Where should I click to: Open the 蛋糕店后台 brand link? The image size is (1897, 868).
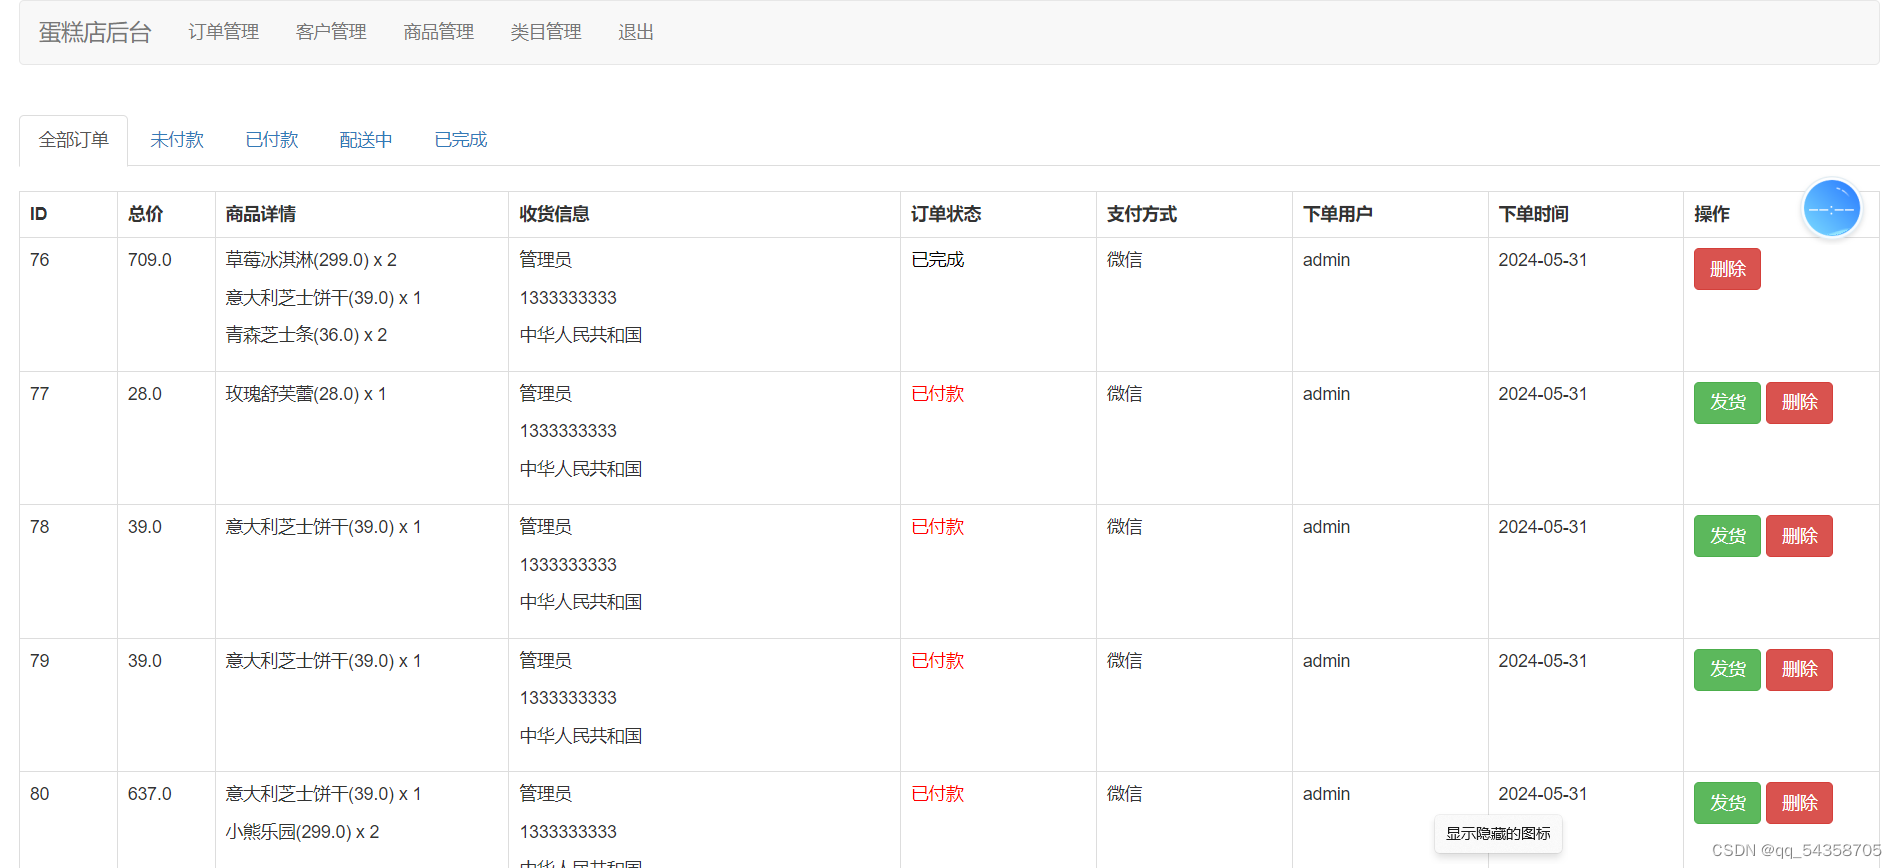(95, 32)
